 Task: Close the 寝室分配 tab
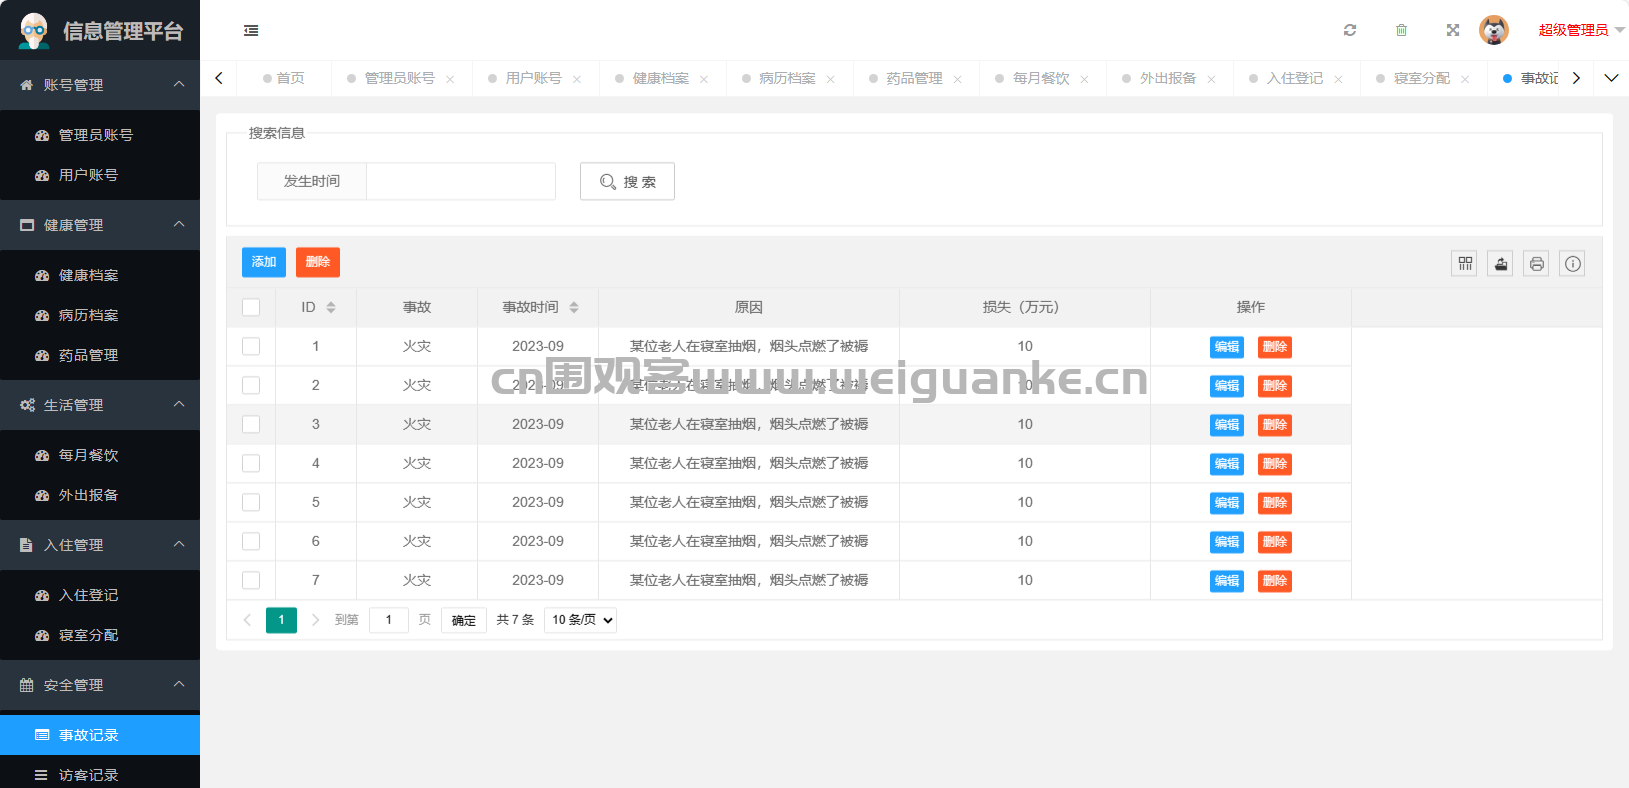(1465, 79)
